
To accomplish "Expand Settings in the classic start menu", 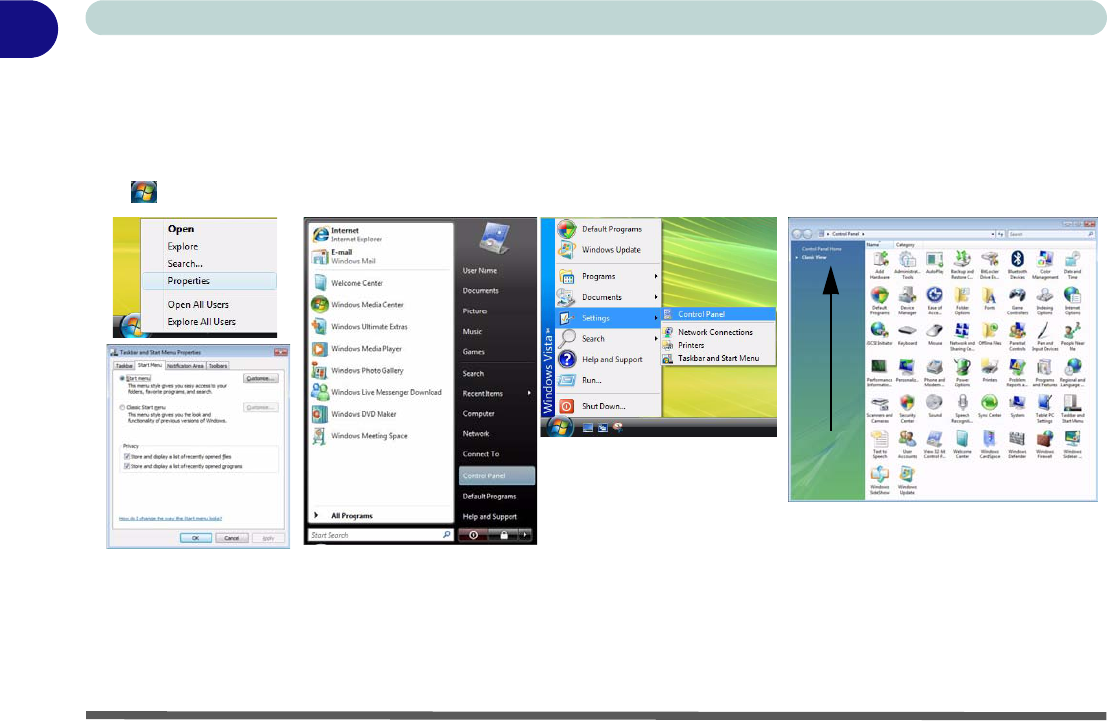I will tap(608, 318).
